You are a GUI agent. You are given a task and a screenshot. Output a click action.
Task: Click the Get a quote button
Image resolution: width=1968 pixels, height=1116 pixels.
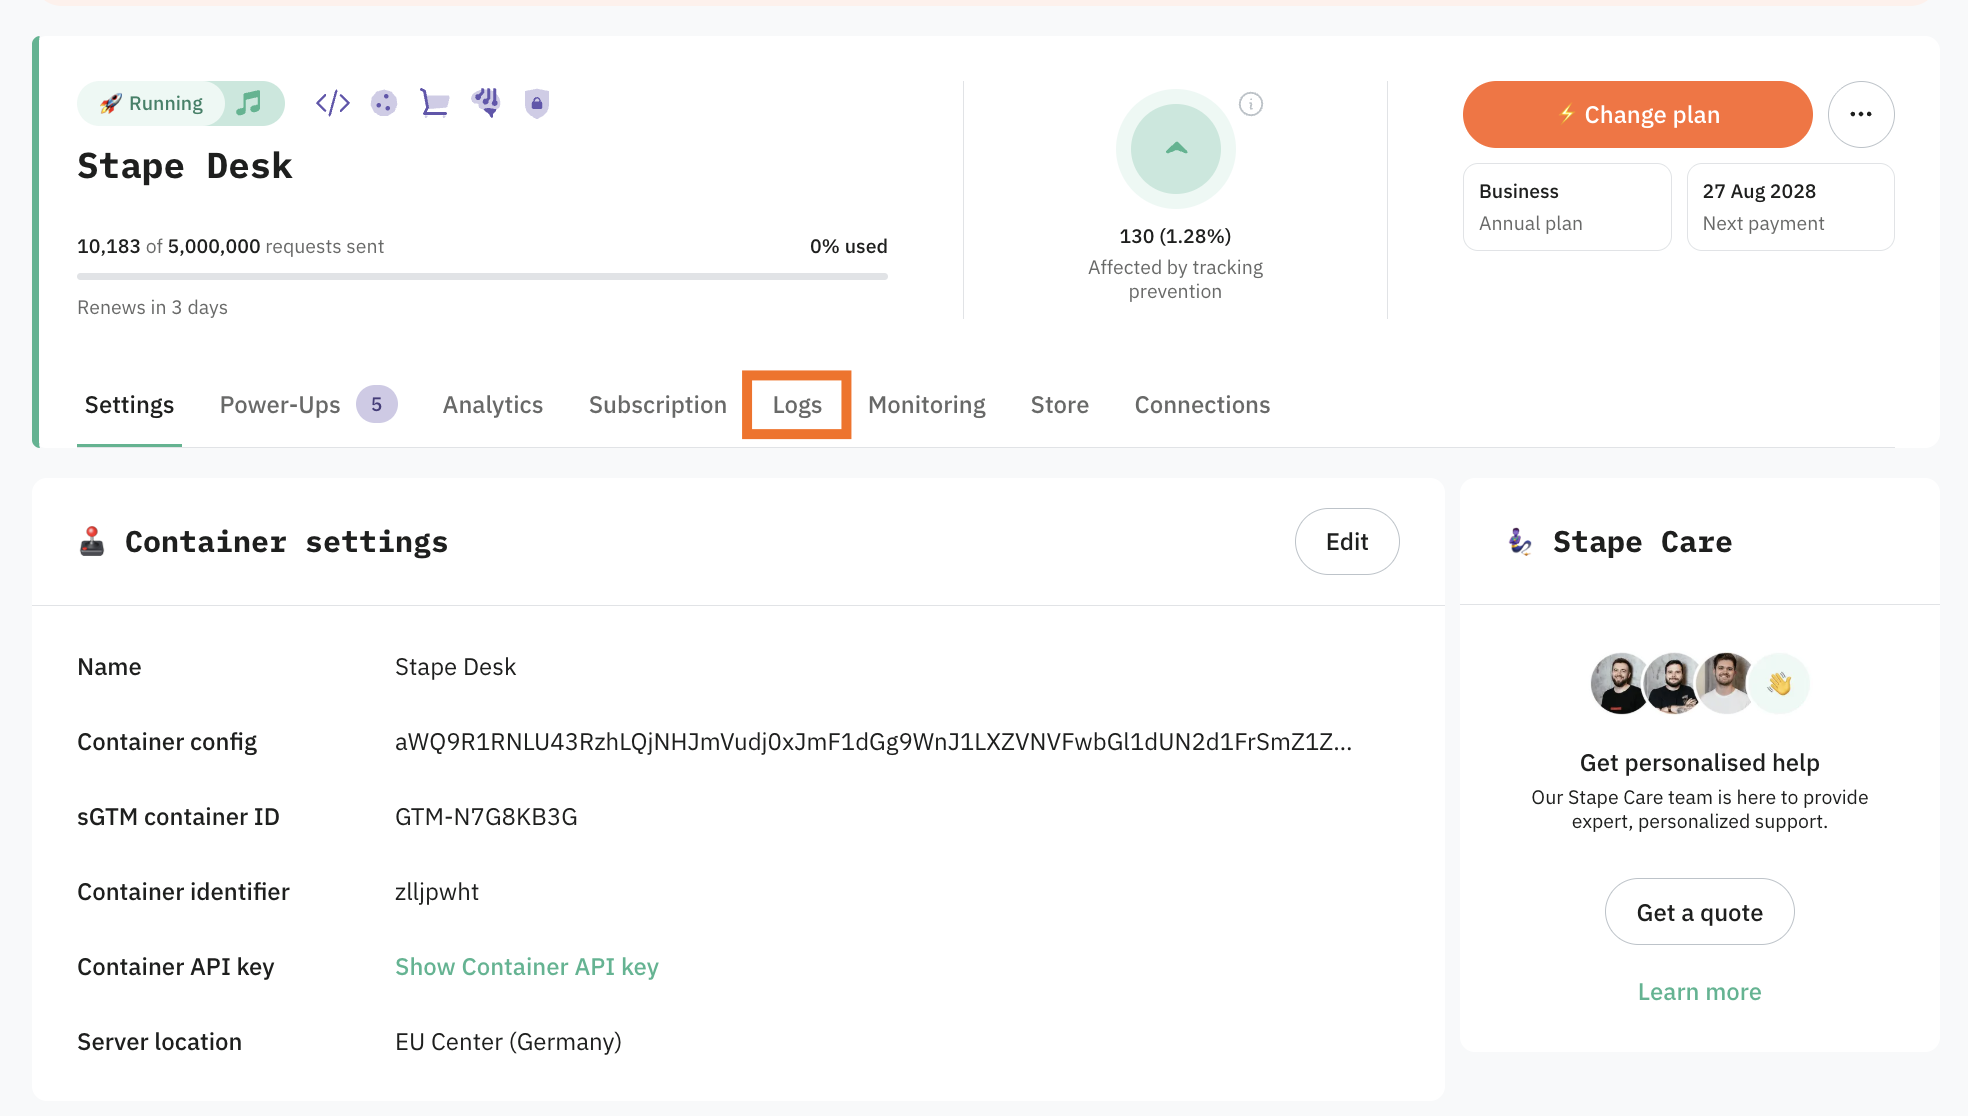coord(1700,912)
